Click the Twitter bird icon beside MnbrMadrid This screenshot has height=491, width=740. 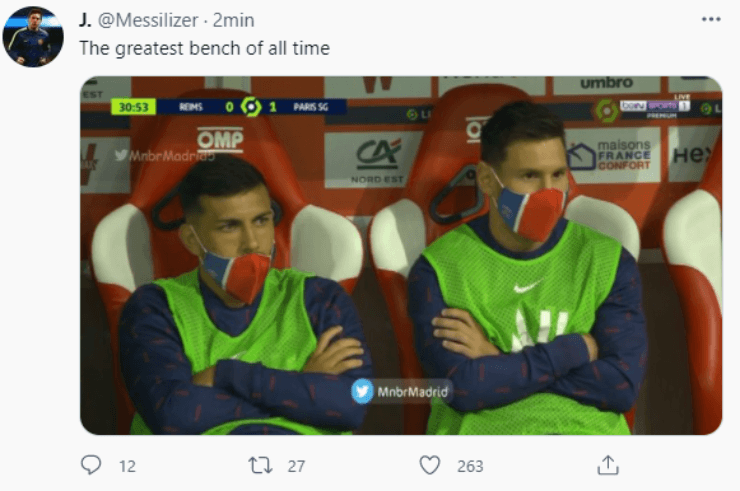[x=362, y=391]
